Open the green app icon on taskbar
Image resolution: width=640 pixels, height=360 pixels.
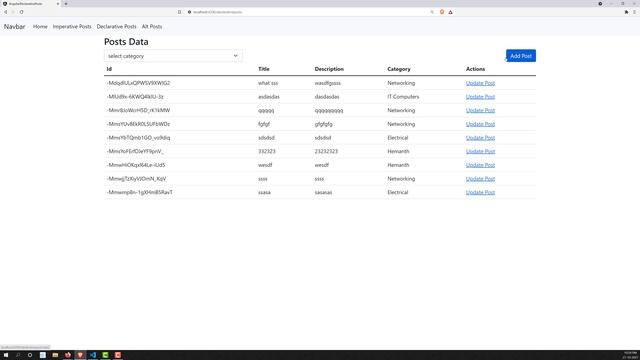coord(105,355)
